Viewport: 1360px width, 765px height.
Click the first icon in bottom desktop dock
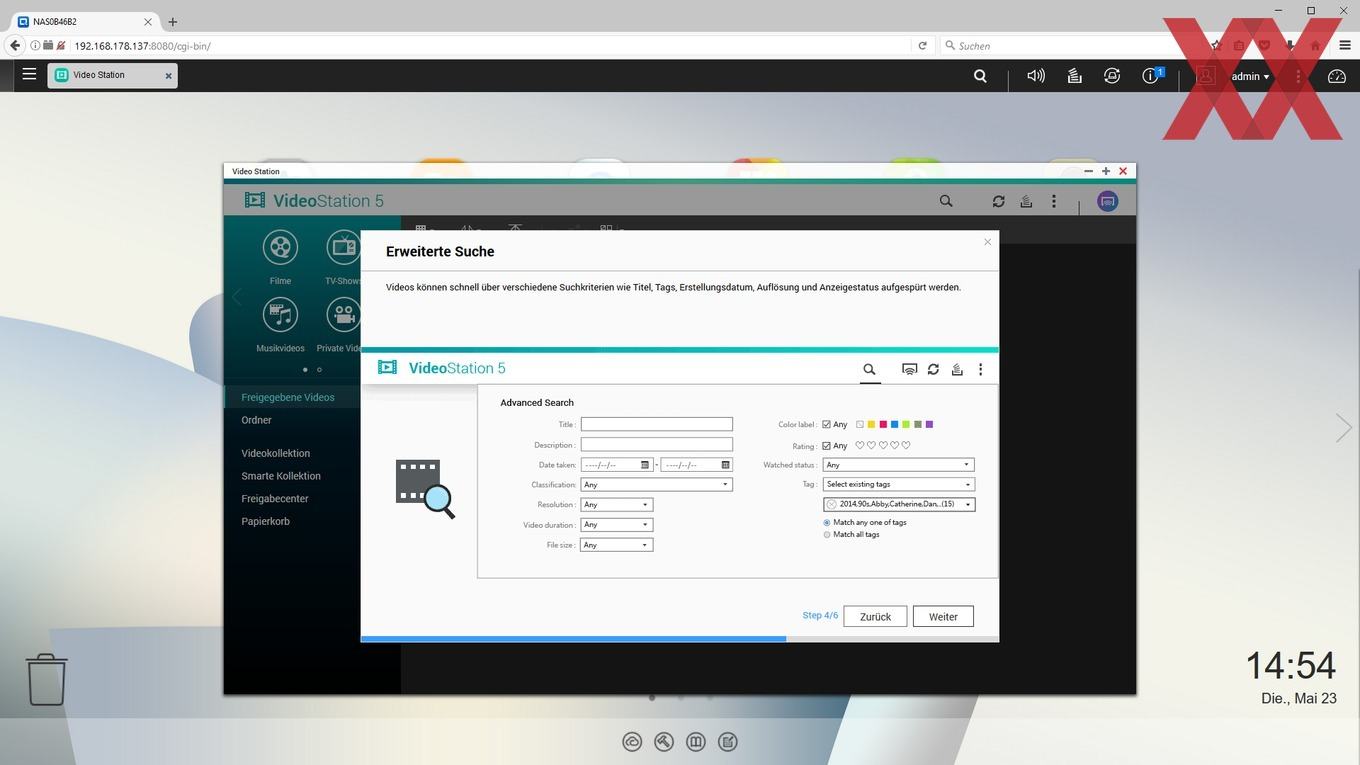coord(632,741)
